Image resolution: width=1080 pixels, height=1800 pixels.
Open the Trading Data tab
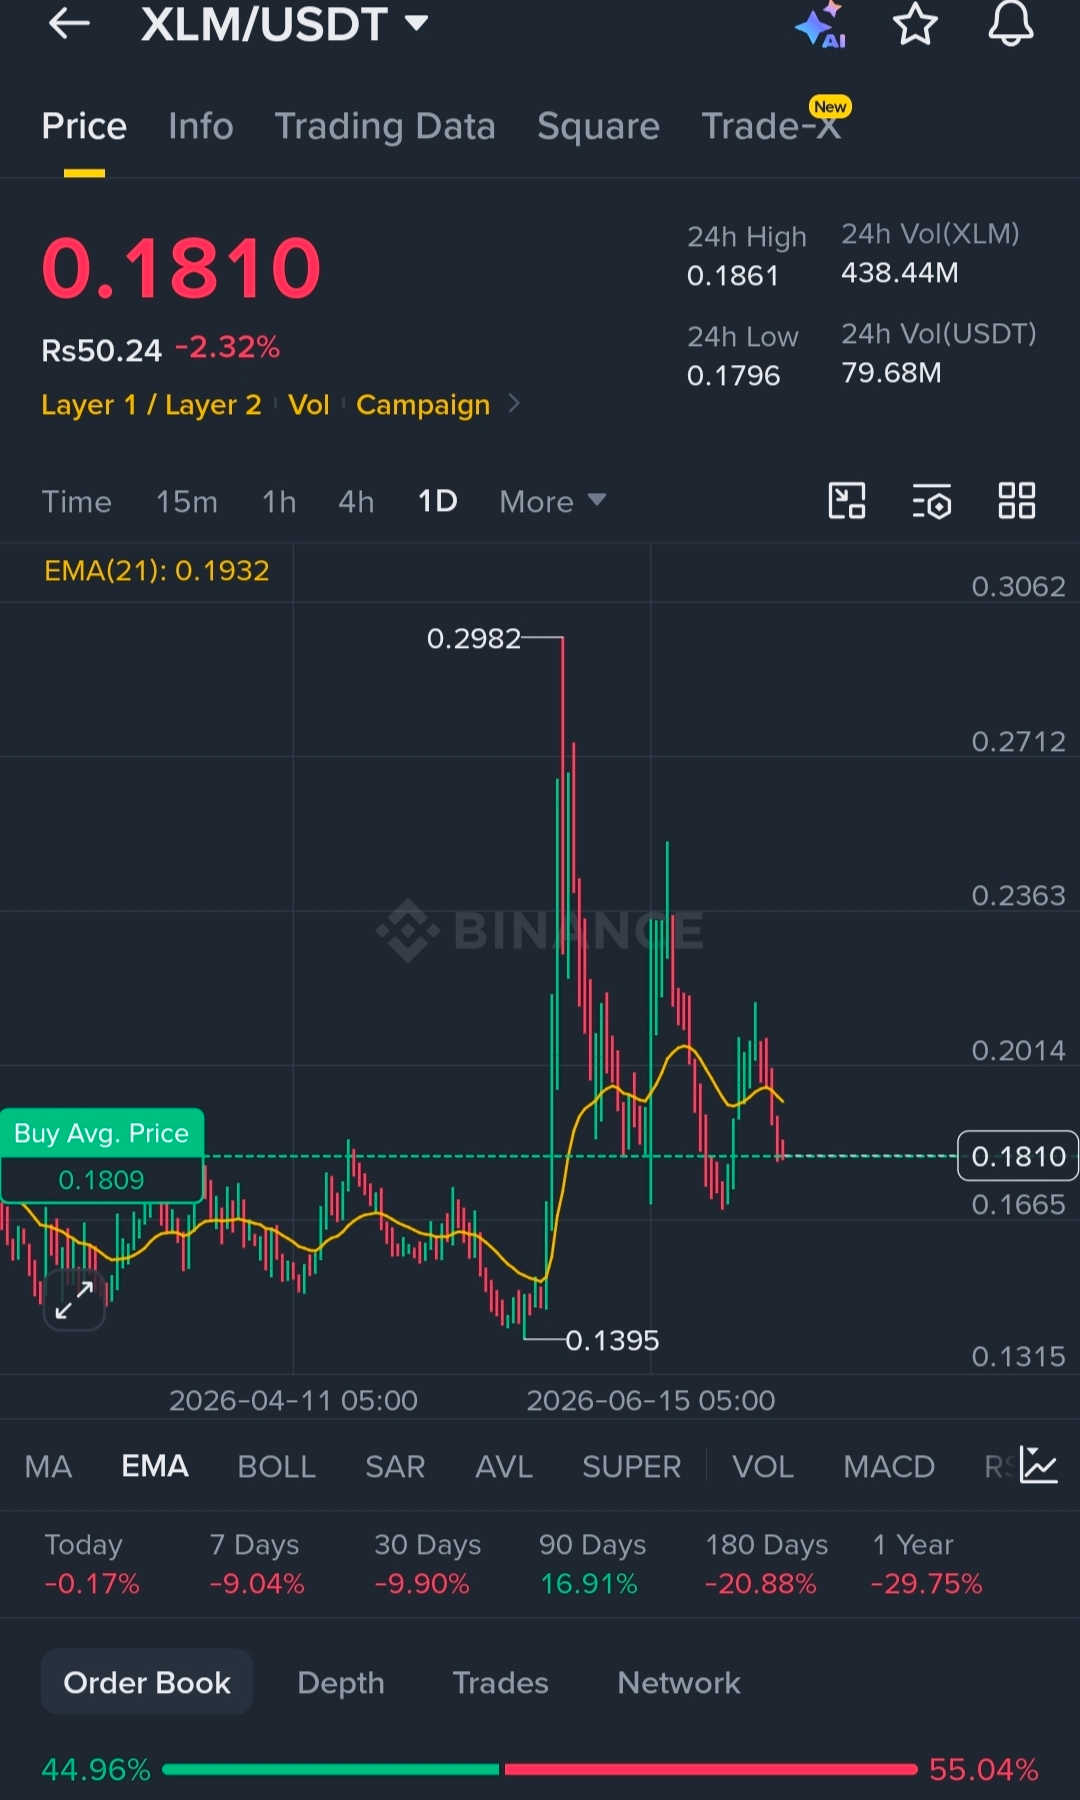tap(385, 126)
